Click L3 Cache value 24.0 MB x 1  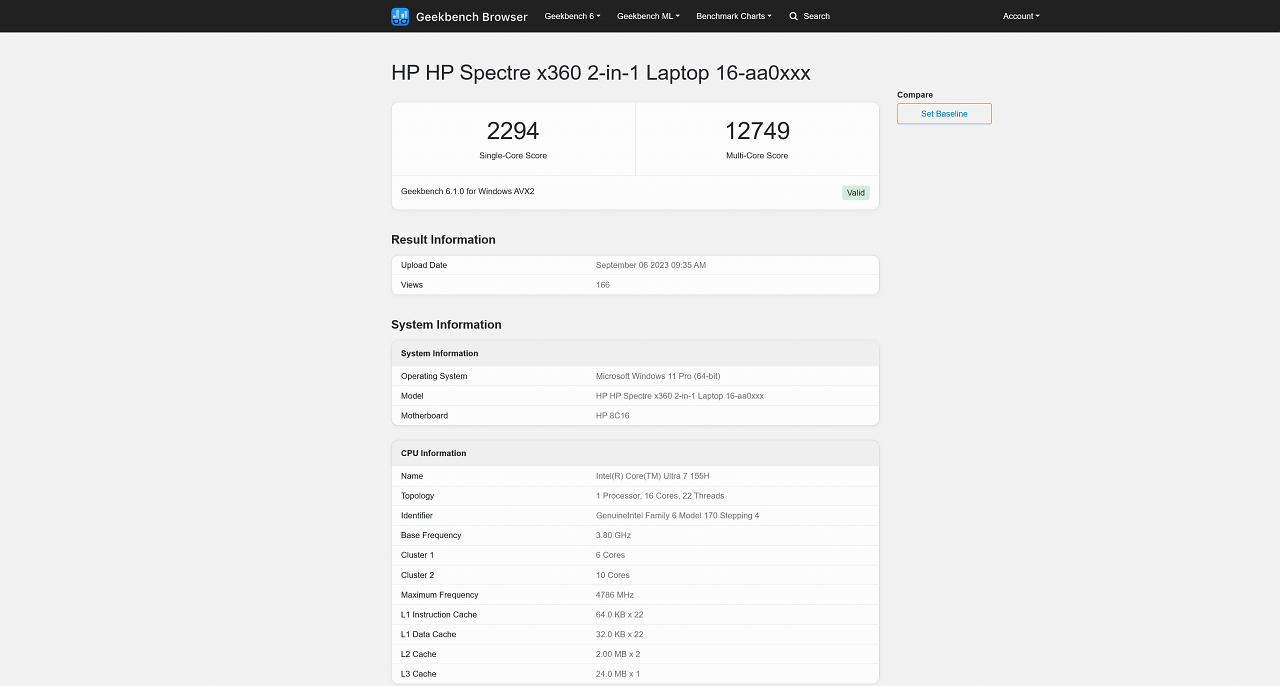(618, 674)
